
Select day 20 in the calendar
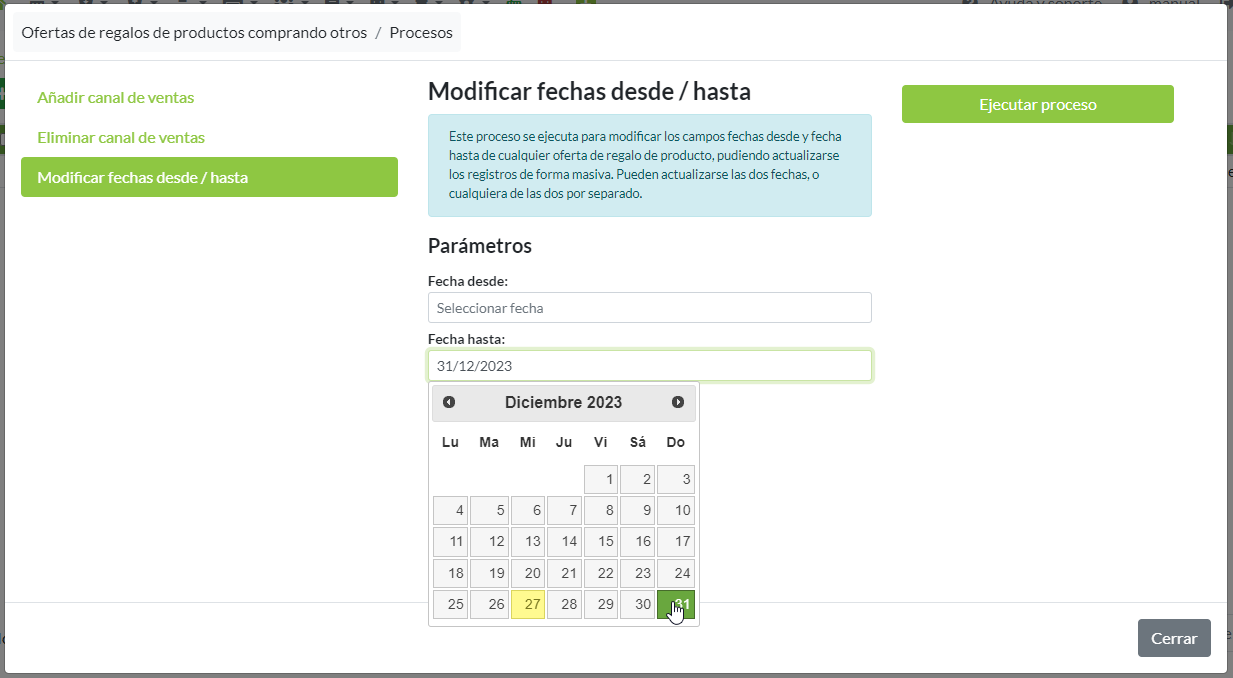pyautogui.click(x=528, y=573)
